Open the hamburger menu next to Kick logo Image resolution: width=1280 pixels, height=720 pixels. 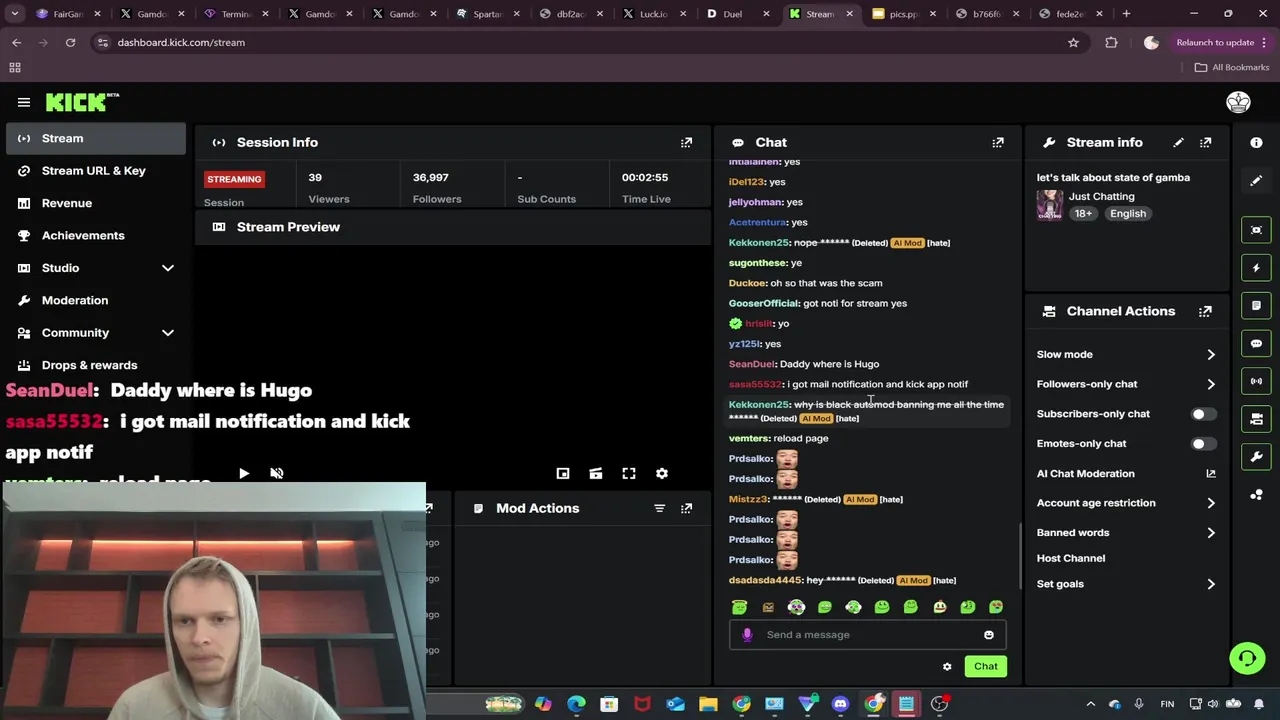tap(23, 102)
